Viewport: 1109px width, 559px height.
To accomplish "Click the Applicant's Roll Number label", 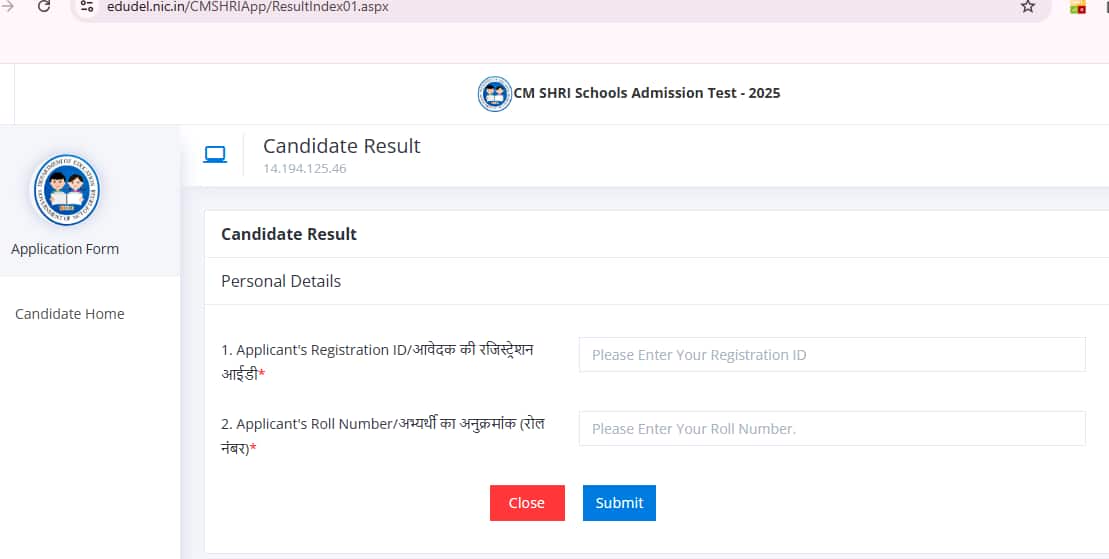I will coord(383,436).
